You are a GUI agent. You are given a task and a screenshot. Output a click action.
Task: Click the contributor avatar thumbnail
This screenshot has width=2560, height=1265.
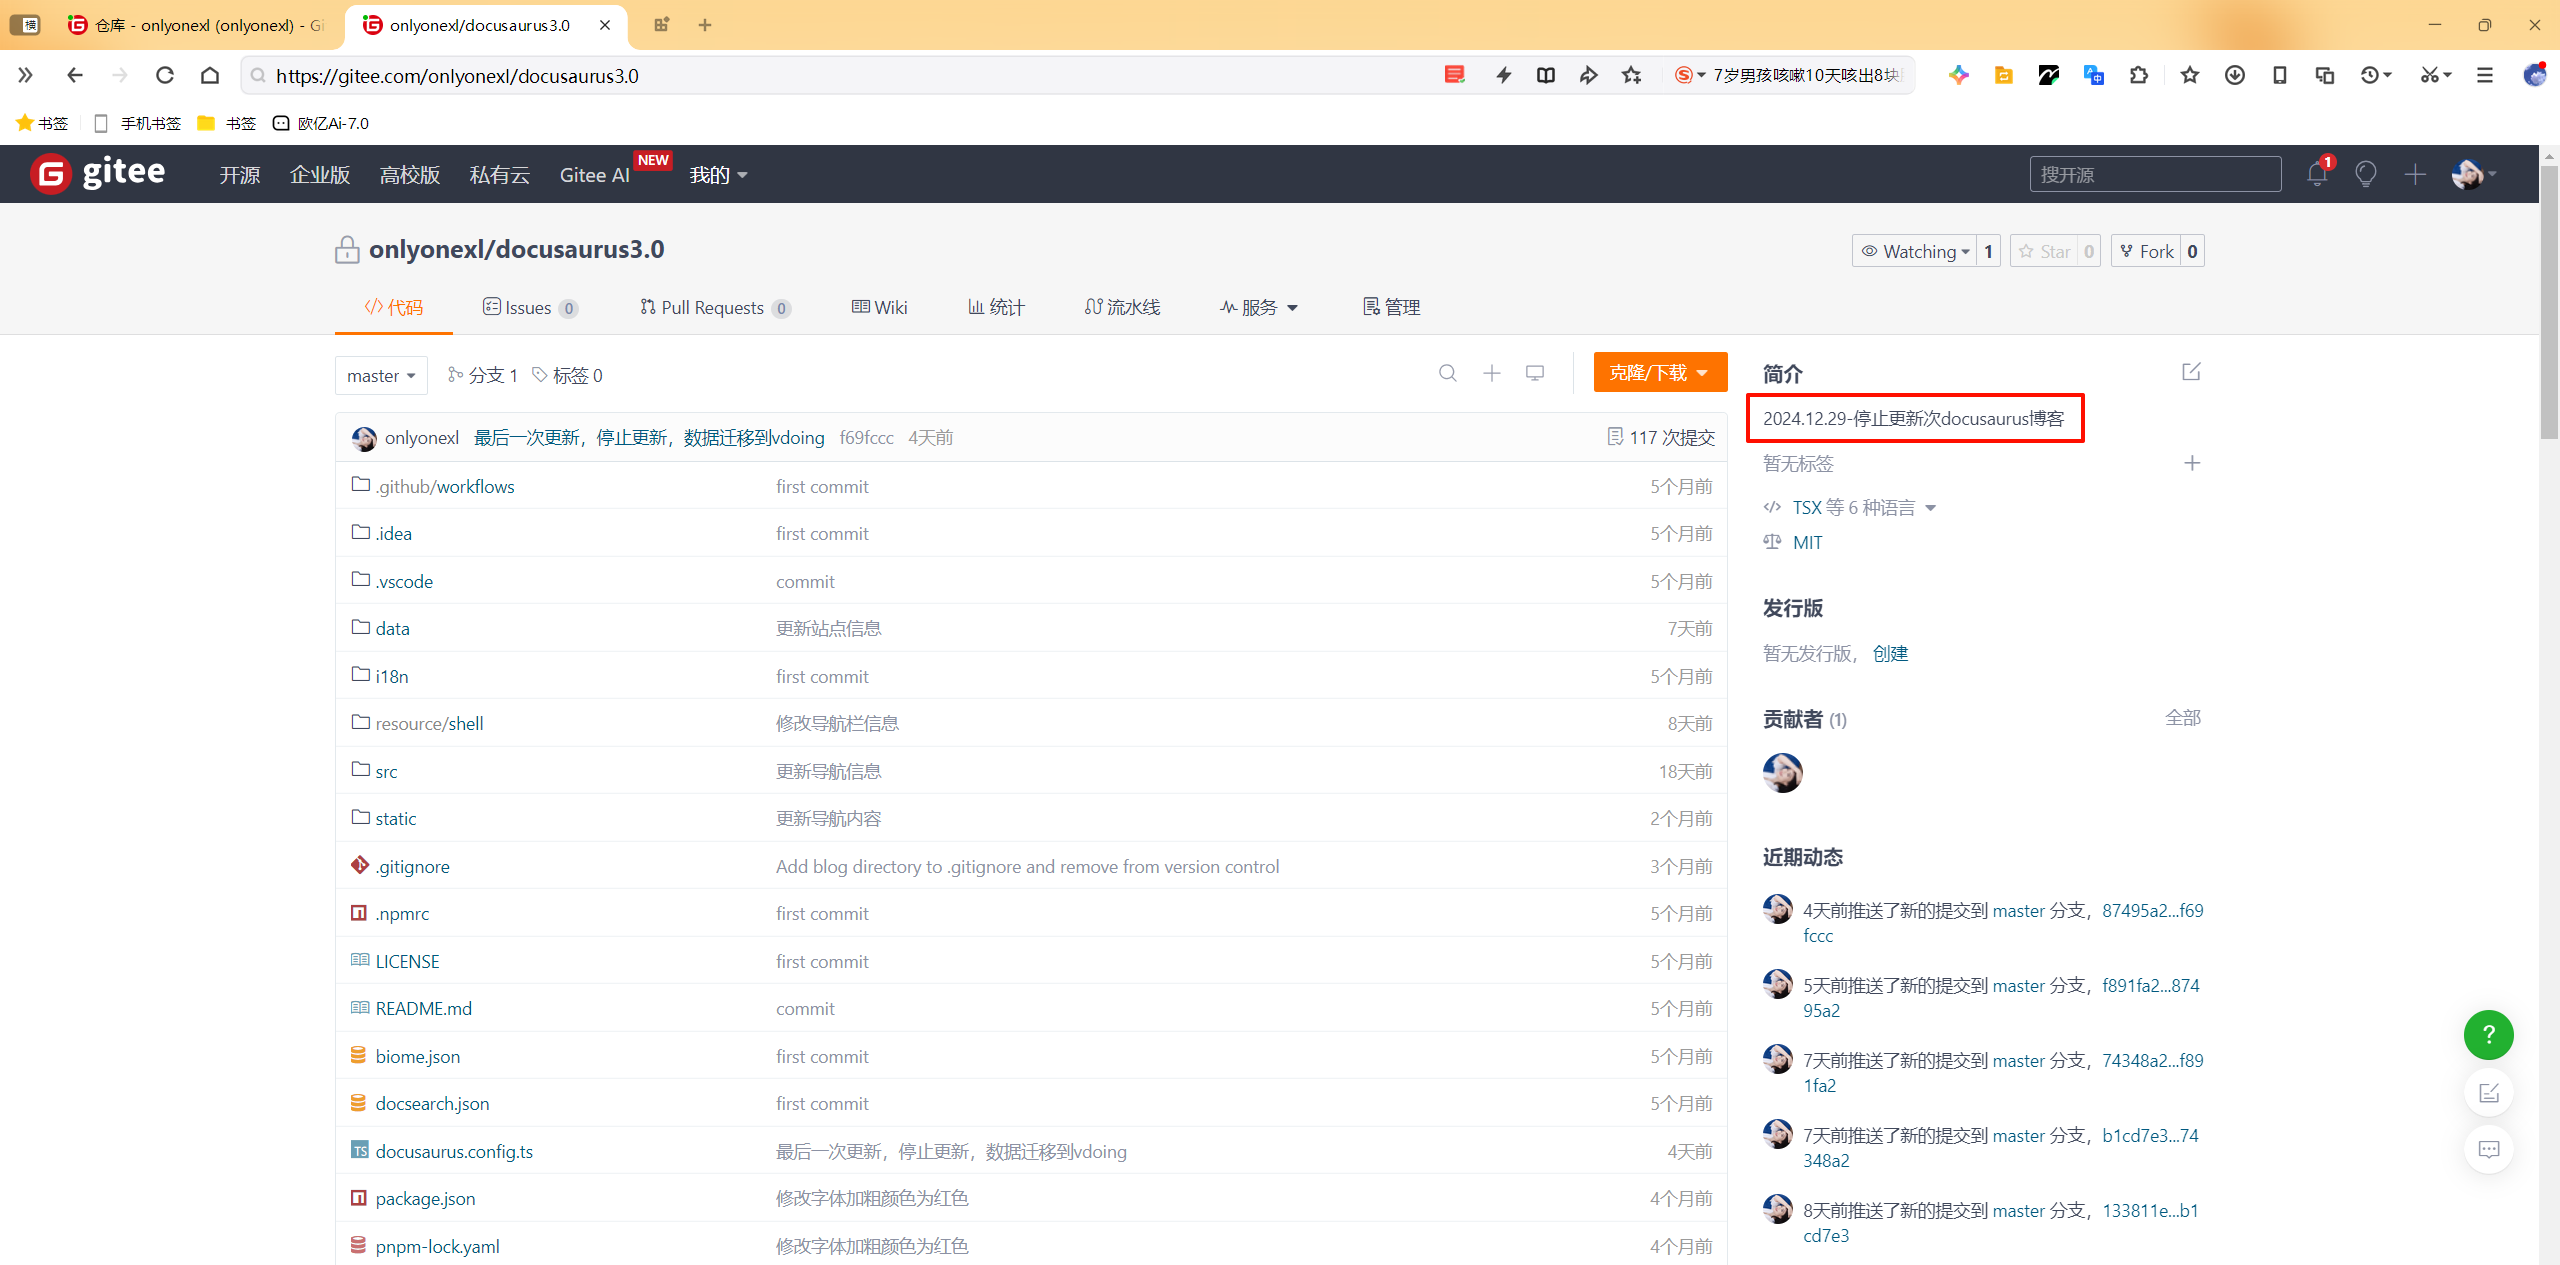[1783, 773]
